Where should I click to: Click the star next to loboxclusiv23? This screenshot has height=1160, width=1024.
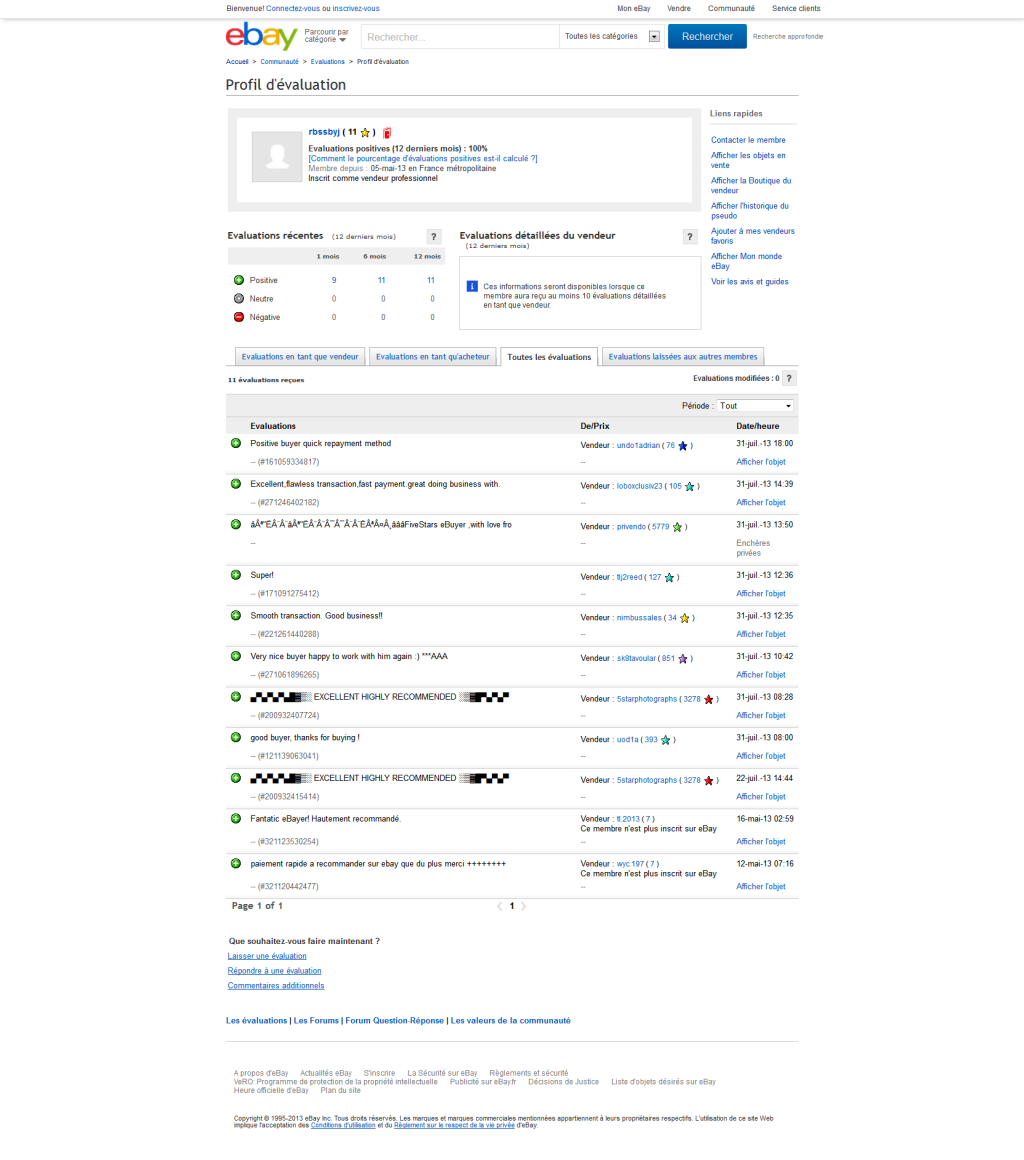tap(690, 487)
